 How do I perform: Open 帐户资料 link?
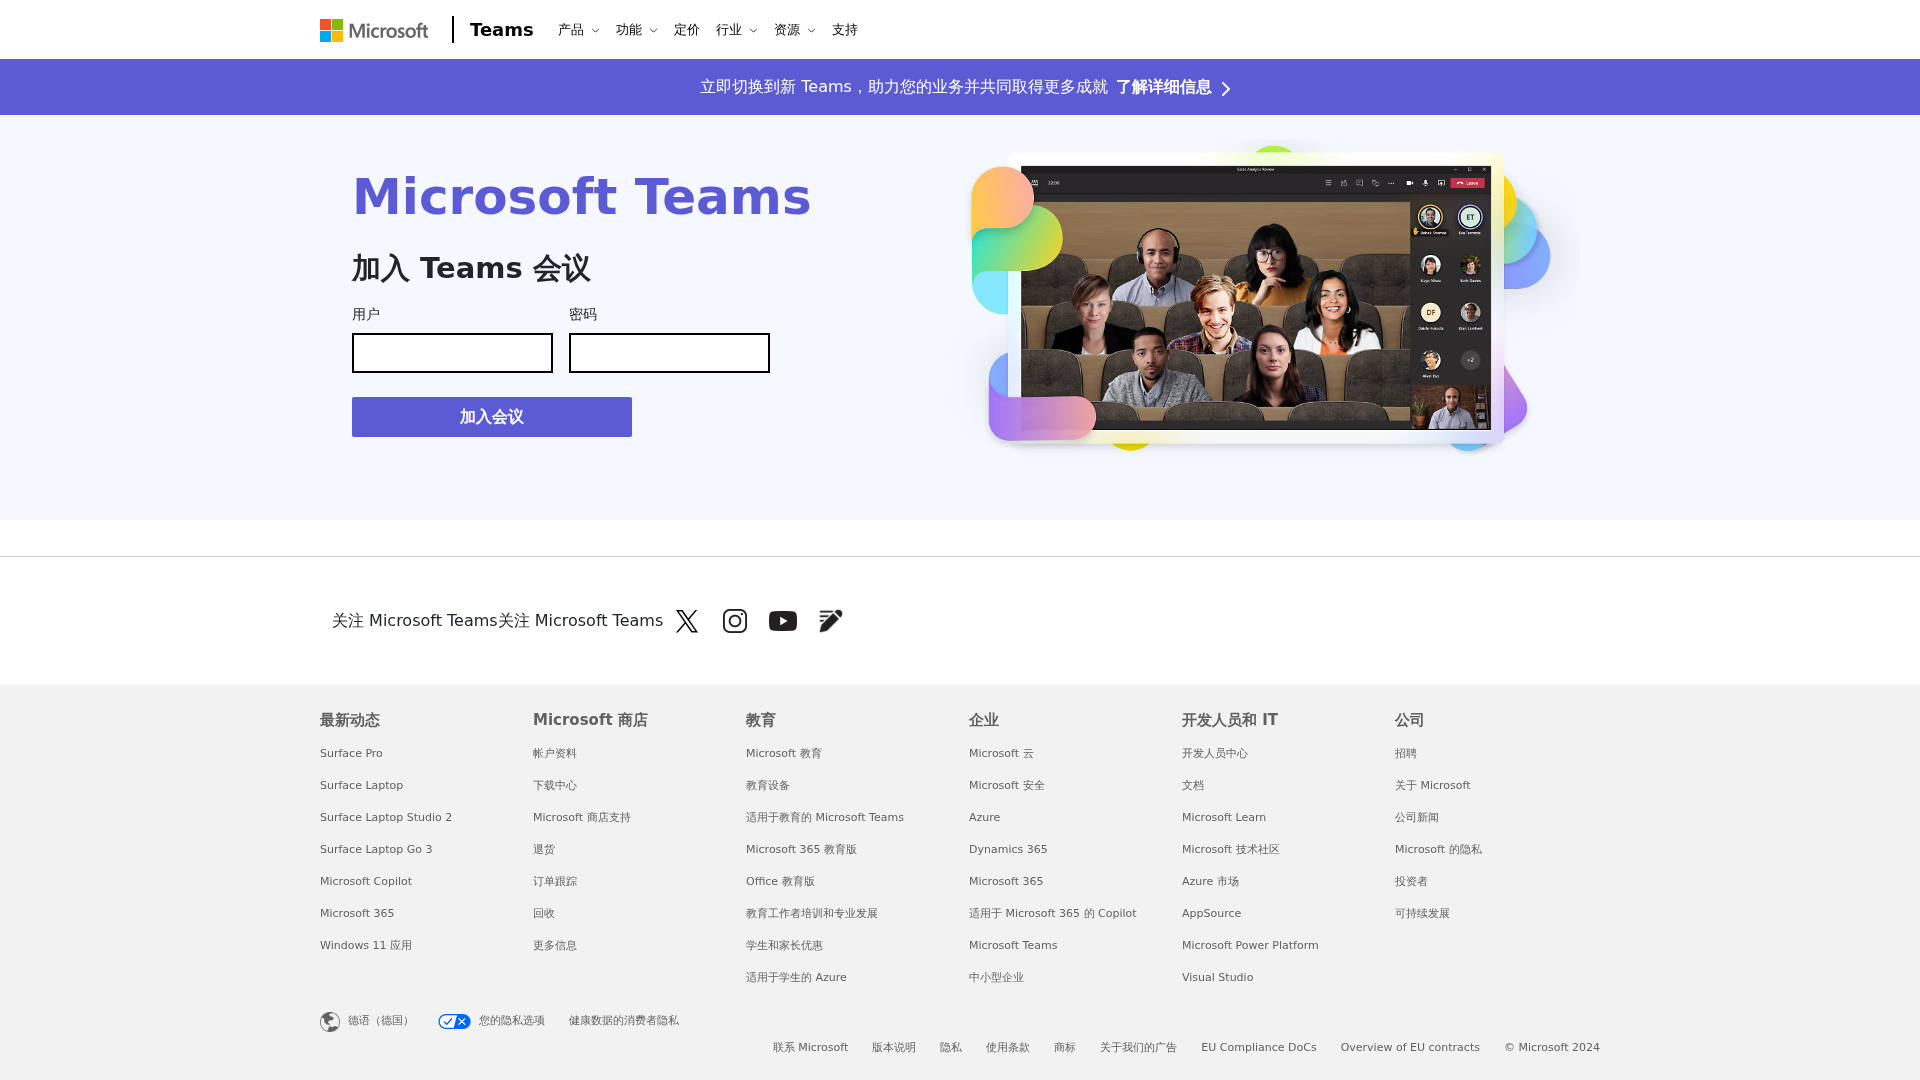coord(555,753)
